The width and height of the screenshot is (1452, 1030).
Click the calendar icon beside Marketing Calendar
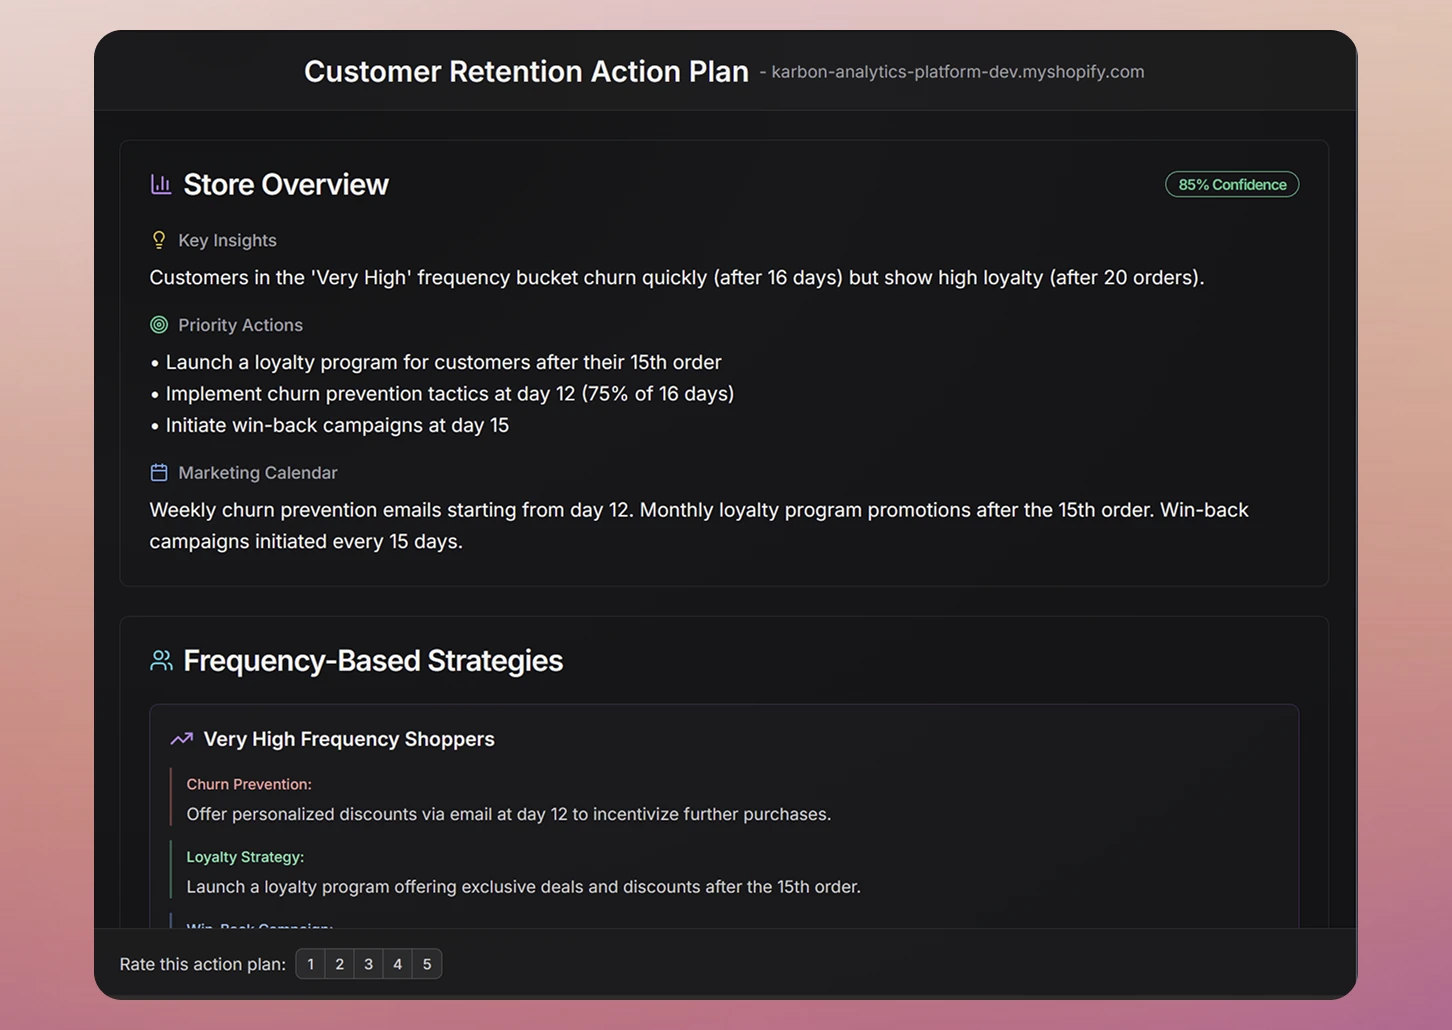click(158, 472)
